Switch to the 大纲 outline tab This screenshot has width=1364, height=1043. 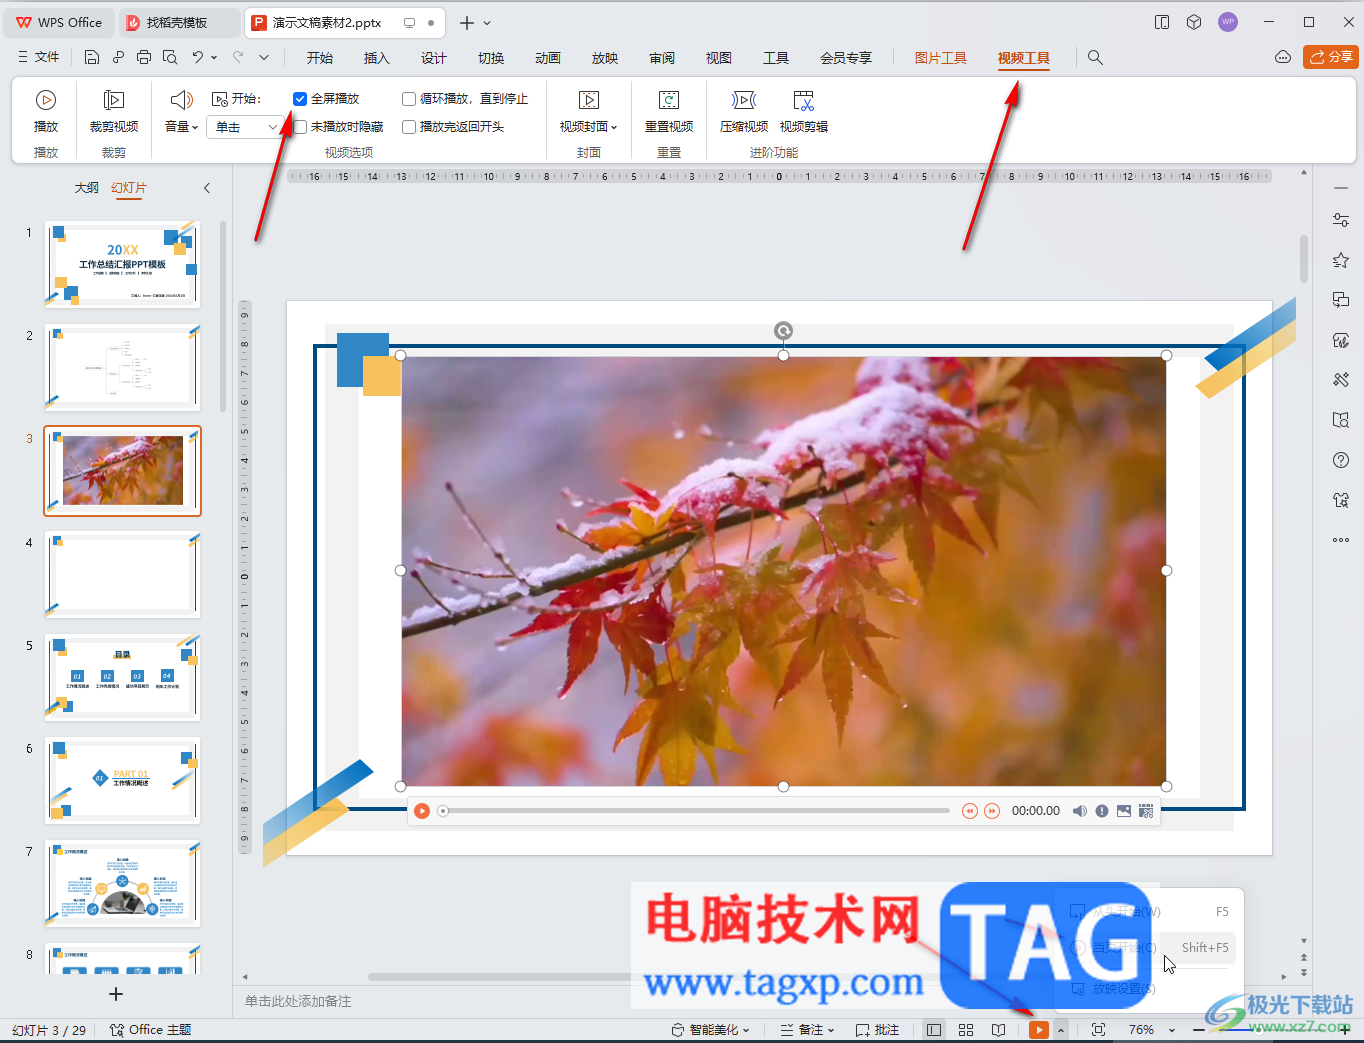(87, 188)
